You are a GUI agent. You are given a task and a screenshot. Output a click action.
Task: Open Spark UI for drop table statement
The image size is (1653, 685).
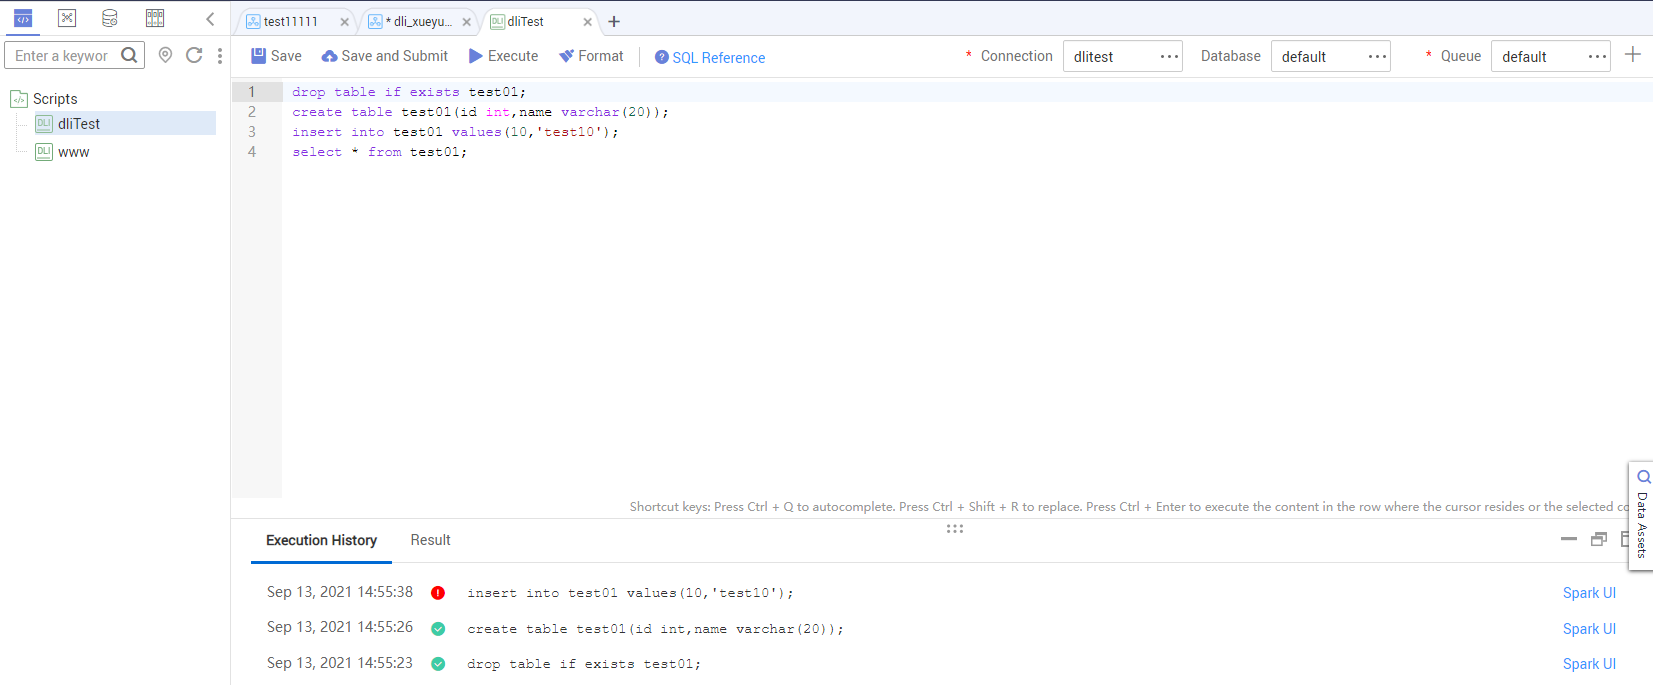coord(1589,664)
